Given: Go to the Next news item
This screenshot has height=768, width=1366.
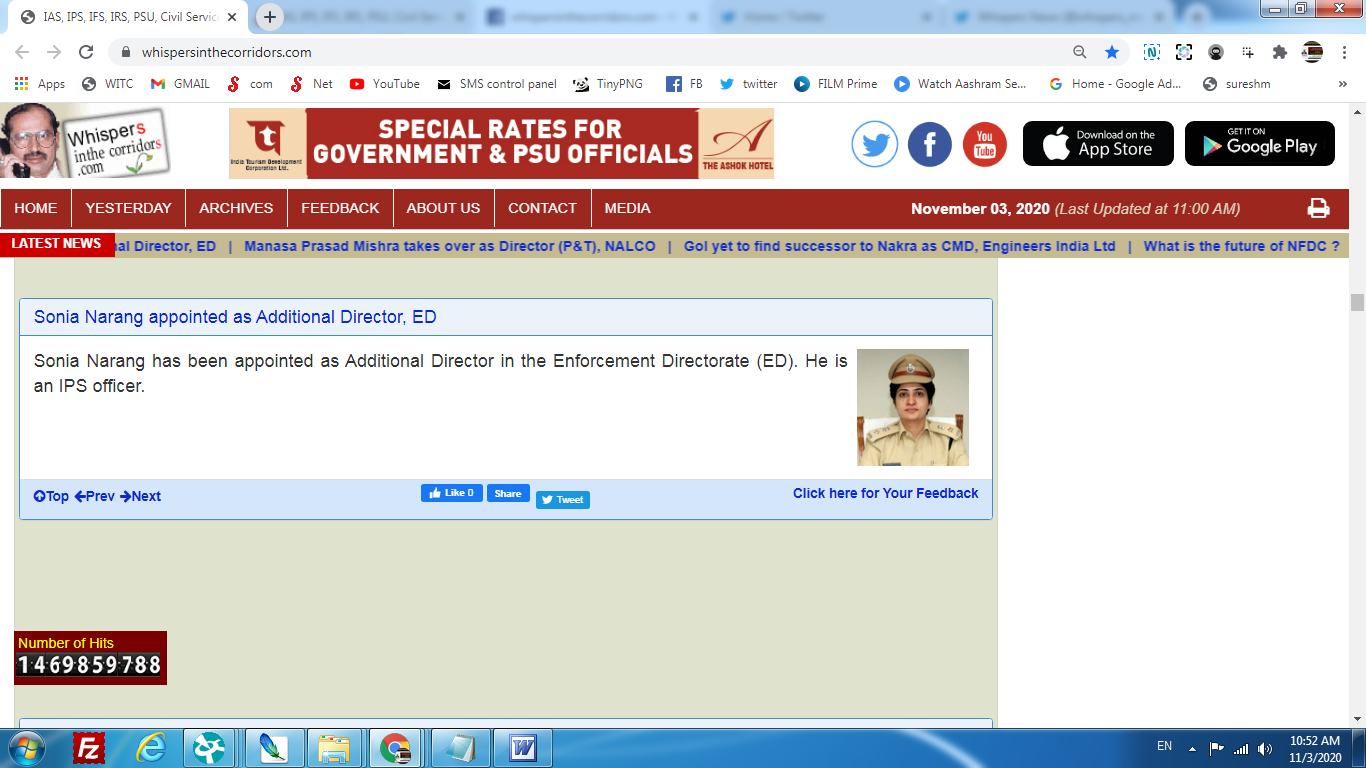Looking at the screenshot, I should tap(140, 496).
